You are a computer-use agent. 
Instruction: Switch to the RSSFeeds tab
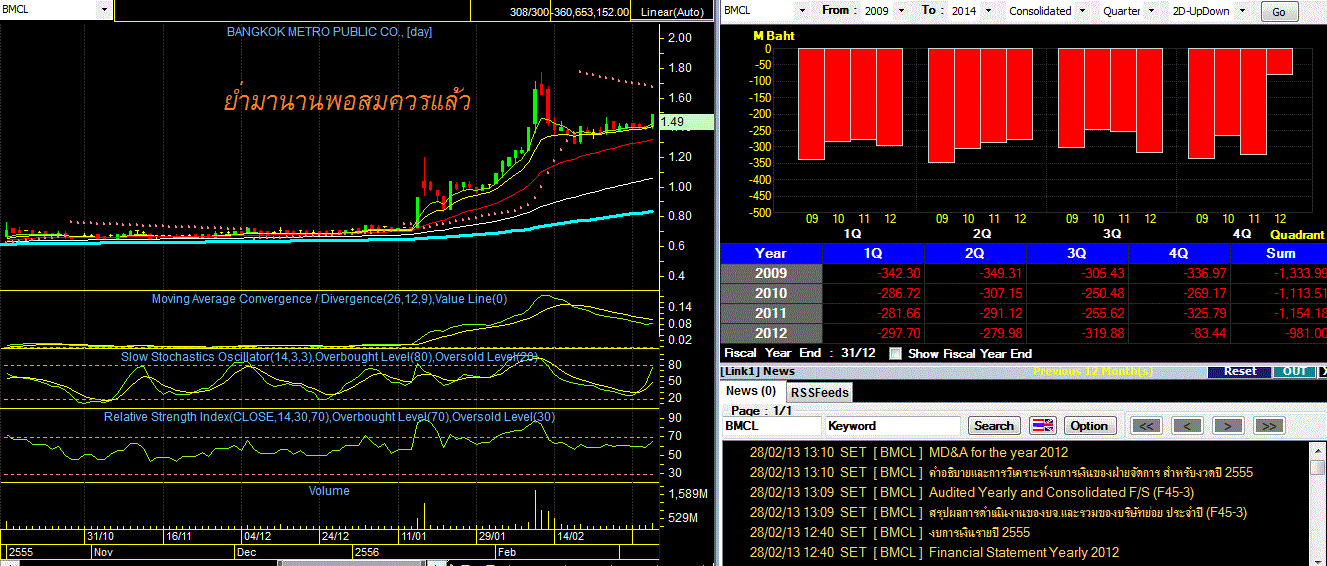point(819,392)
